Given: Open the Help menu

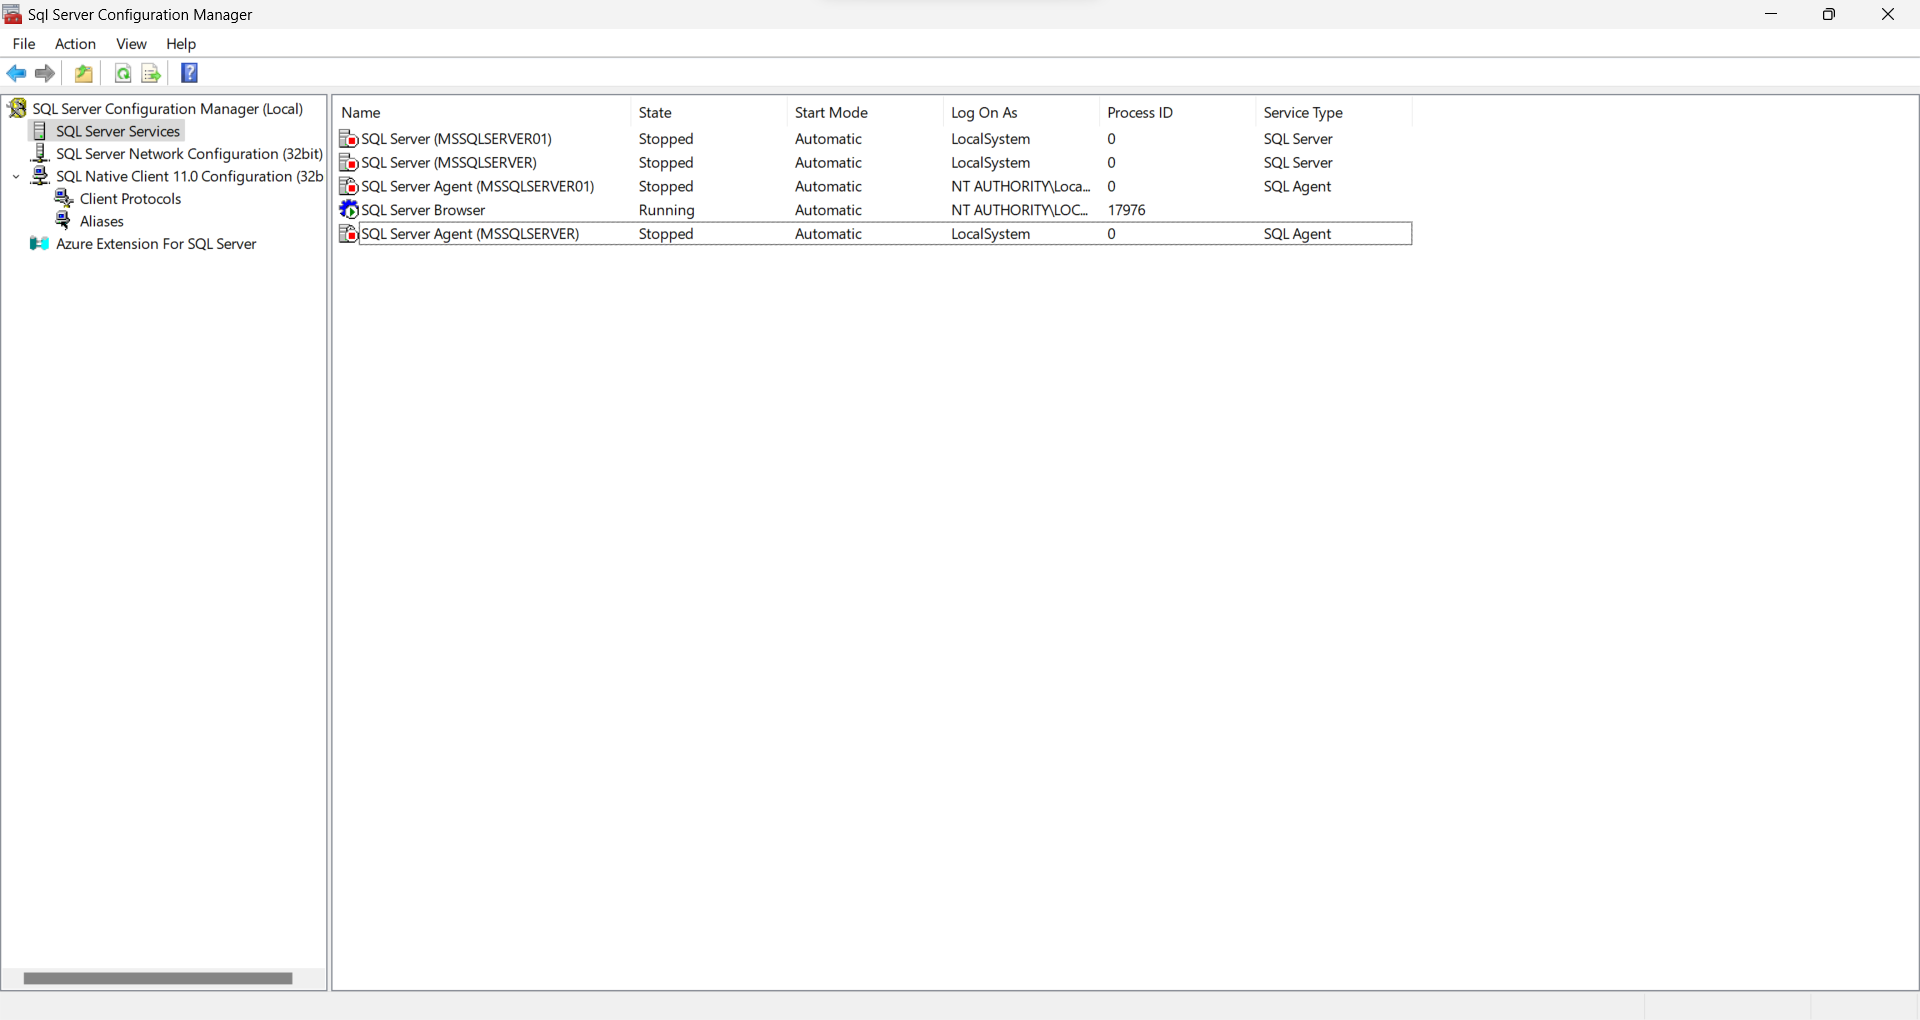Looking at the screenshot, I should pyautogui.click(x=181, y=44).
